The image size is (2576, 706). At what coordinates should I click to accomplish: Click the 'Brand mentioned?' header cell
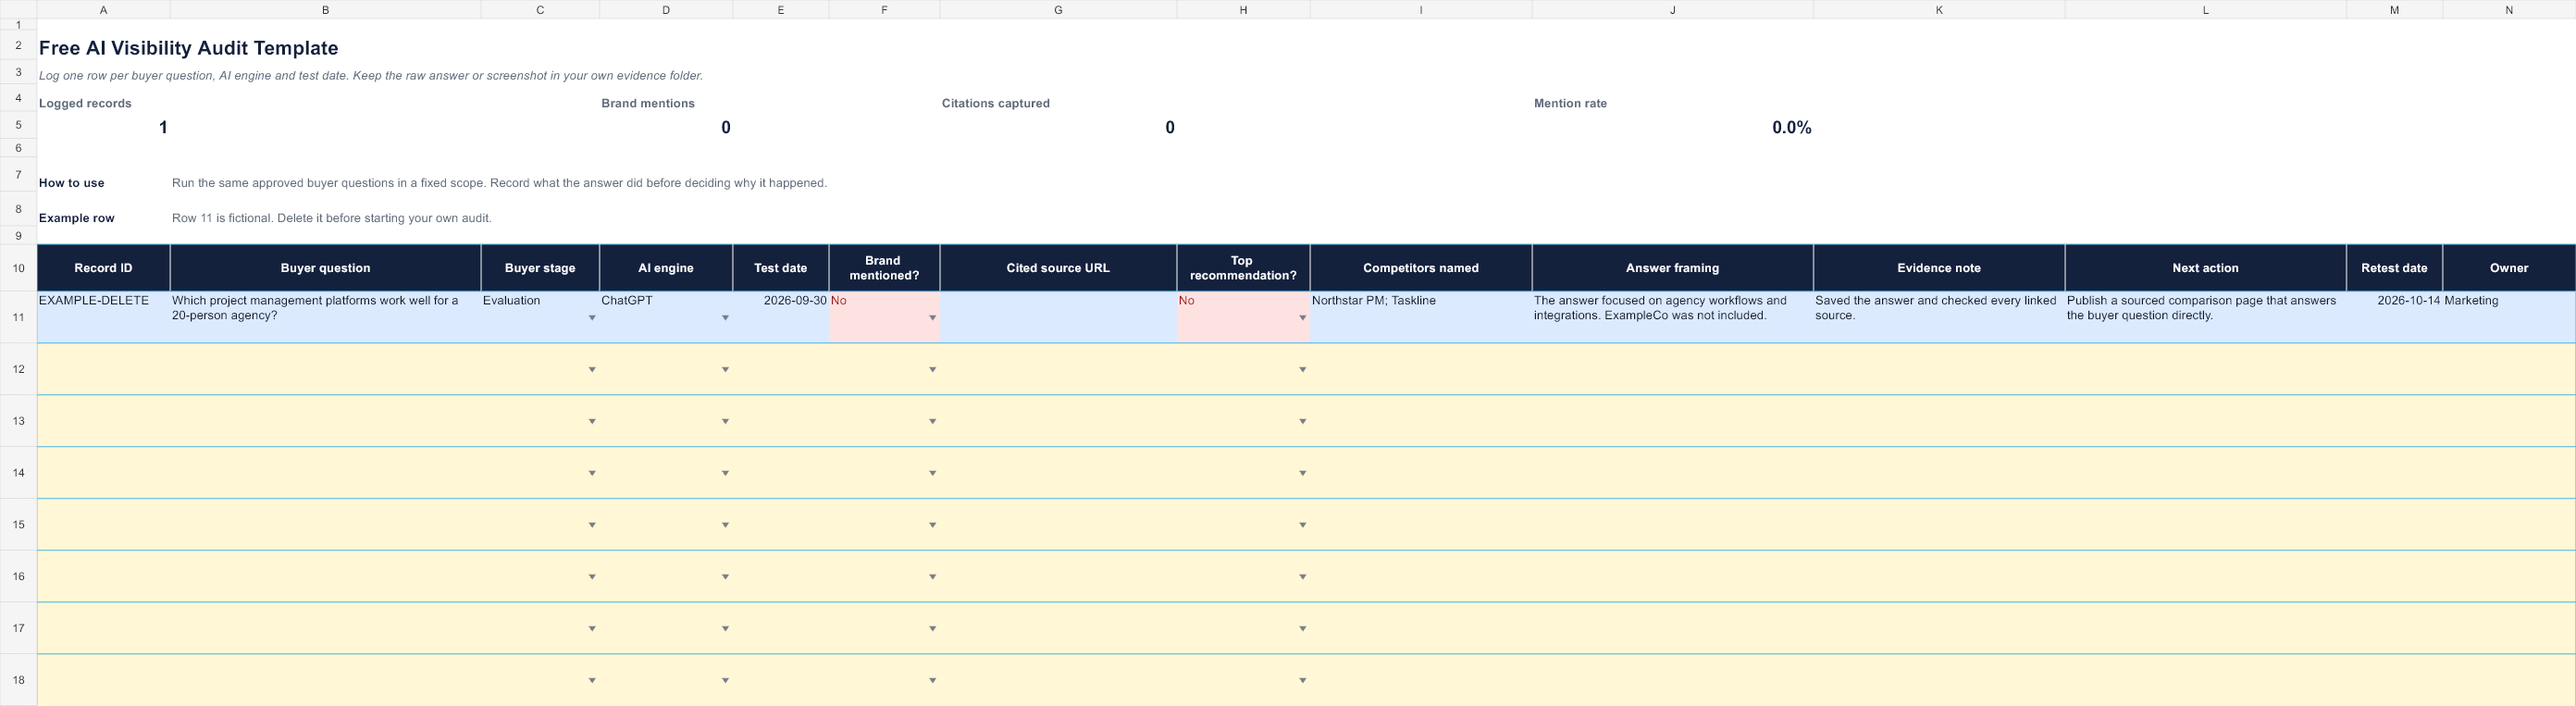tap(884, 268)
